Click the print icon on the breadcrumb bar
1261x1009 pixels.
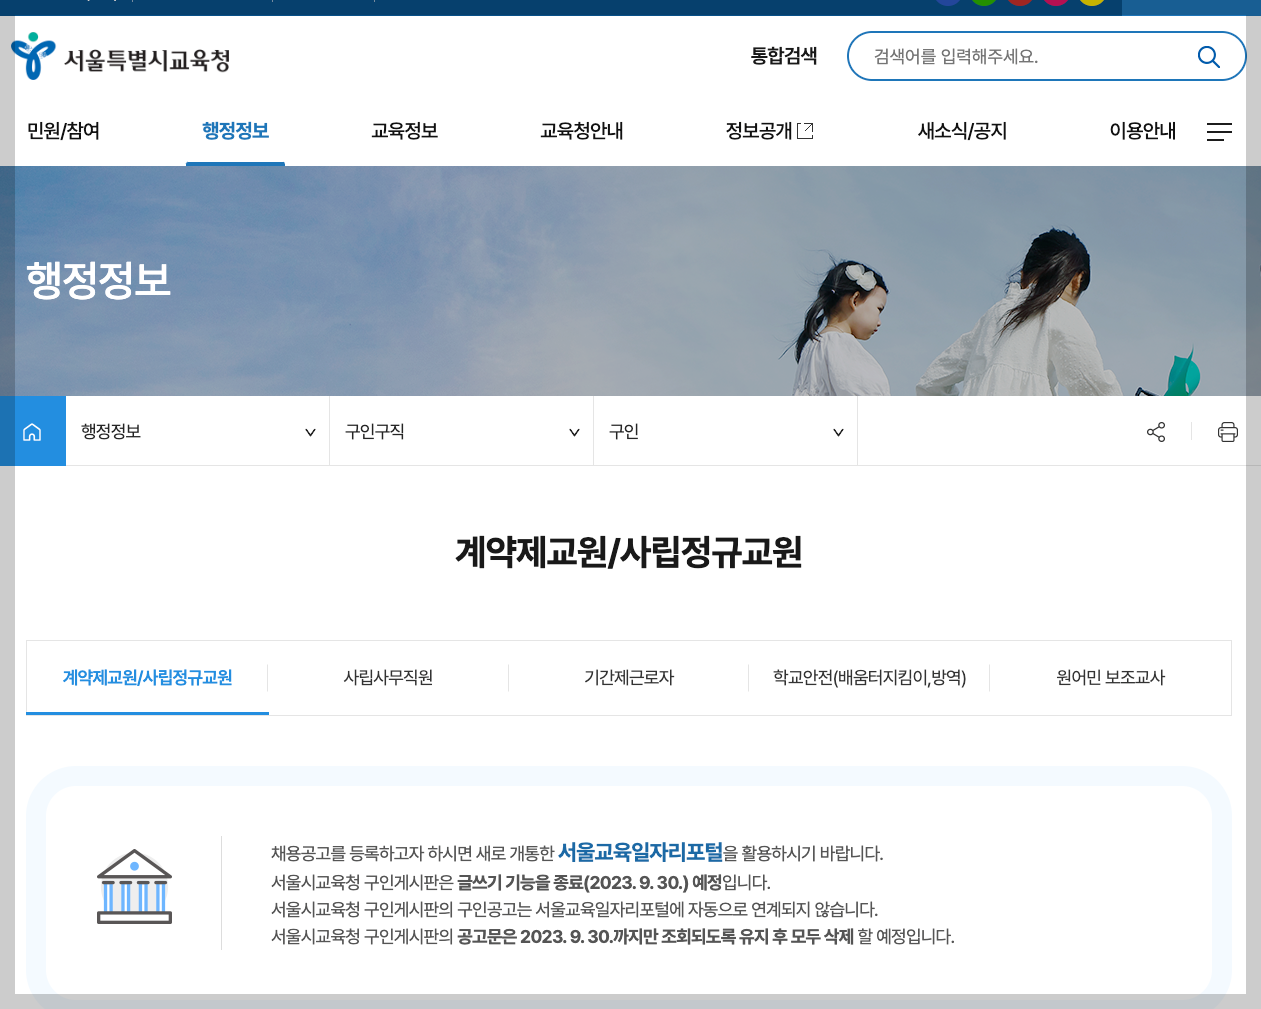1228,431
